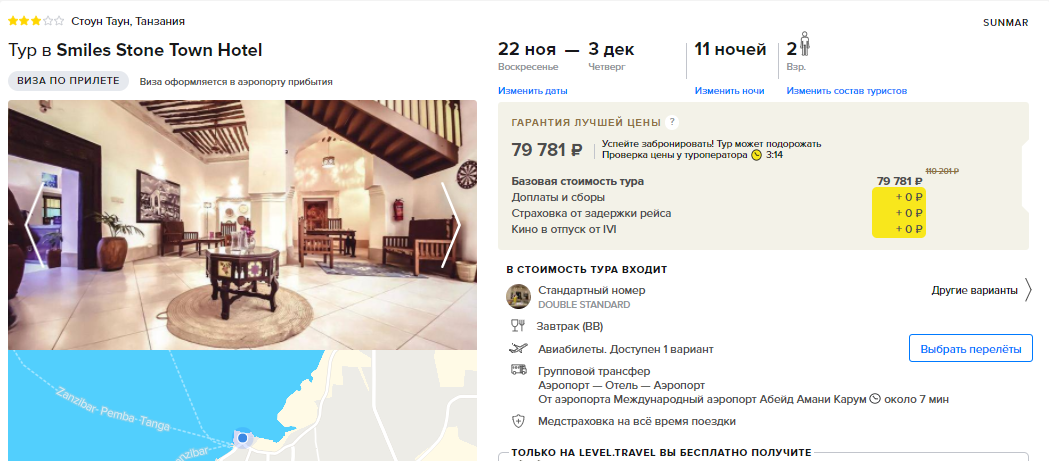The width and height of the screenshot is (1049, 461).
Task: Click the timer clock icon near price check
Action: [757, 155]
